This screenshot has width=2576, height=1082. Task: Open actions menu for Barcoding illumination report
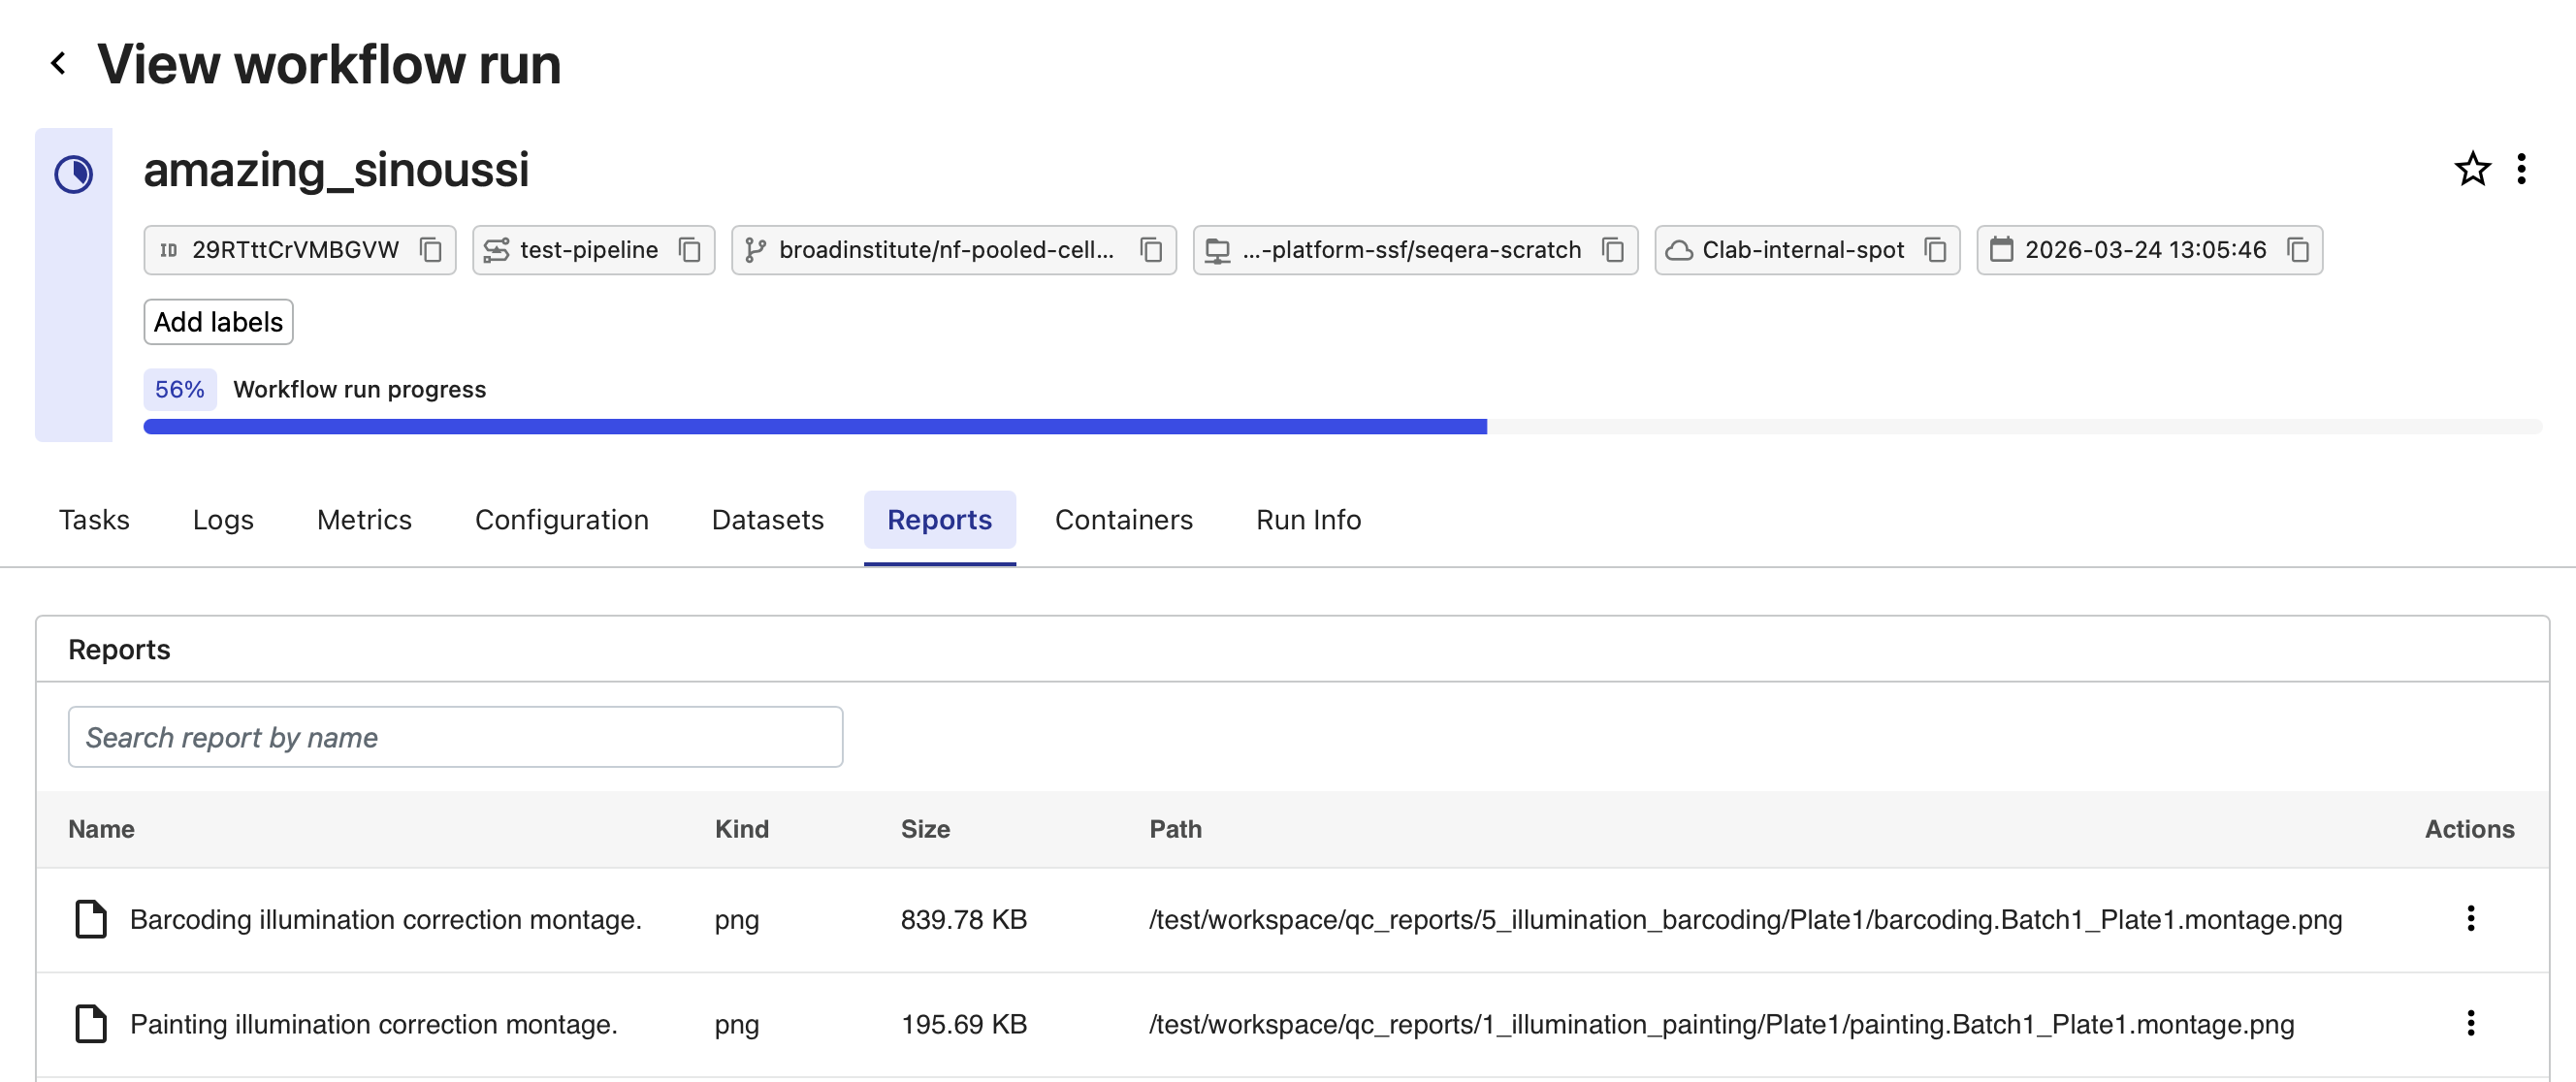point(2470,918)
